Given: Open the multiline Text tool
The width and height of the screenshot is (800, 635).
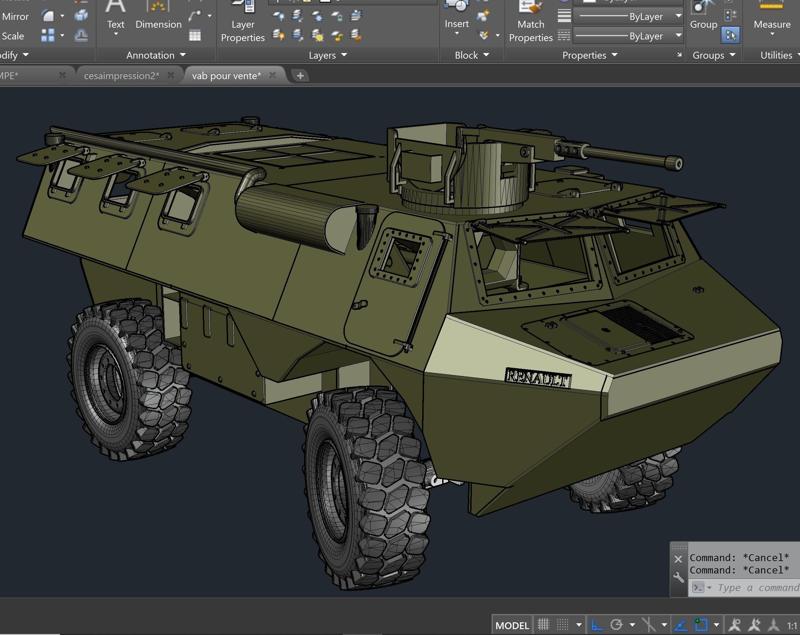Looking at the screenshot, I should click(114, 24).
